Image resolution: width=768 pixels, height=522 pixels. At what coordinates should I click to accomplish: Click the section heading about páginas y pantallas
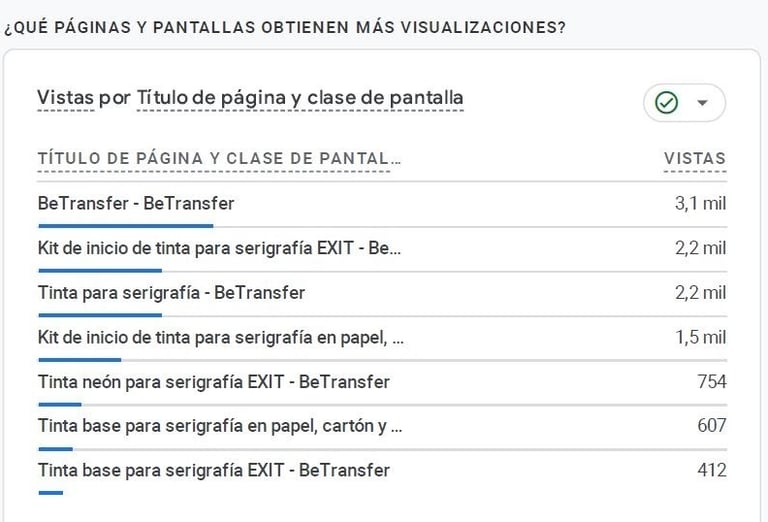(285, 27)
